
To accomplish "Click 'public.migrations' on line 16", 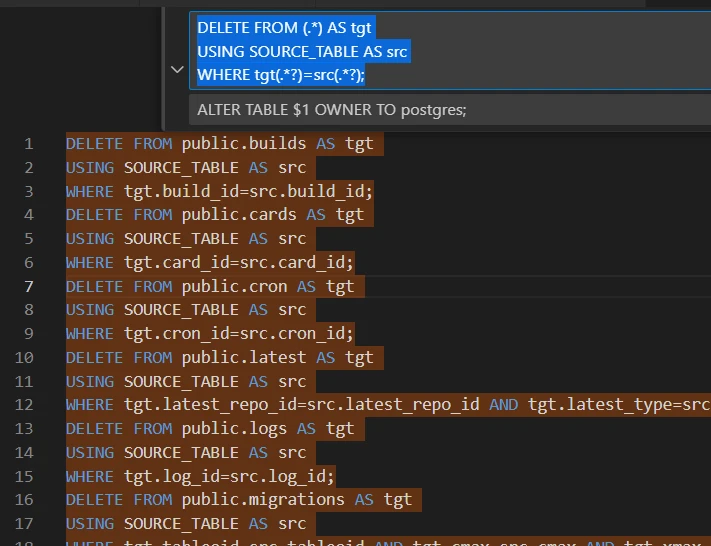I will pyautogui.click(x=263, y=500).
